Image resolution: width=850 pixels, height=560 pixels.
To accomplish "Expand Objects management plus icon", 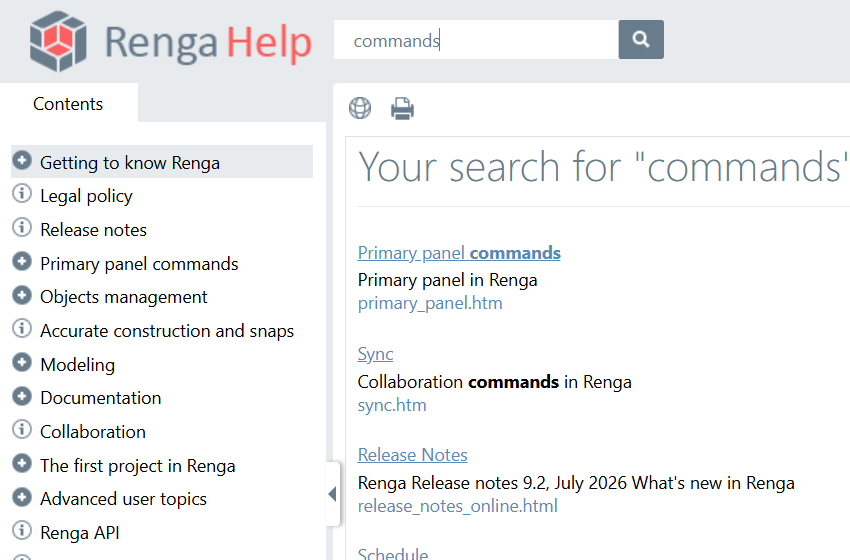I will pyautogui.click(x=22, y=295).
